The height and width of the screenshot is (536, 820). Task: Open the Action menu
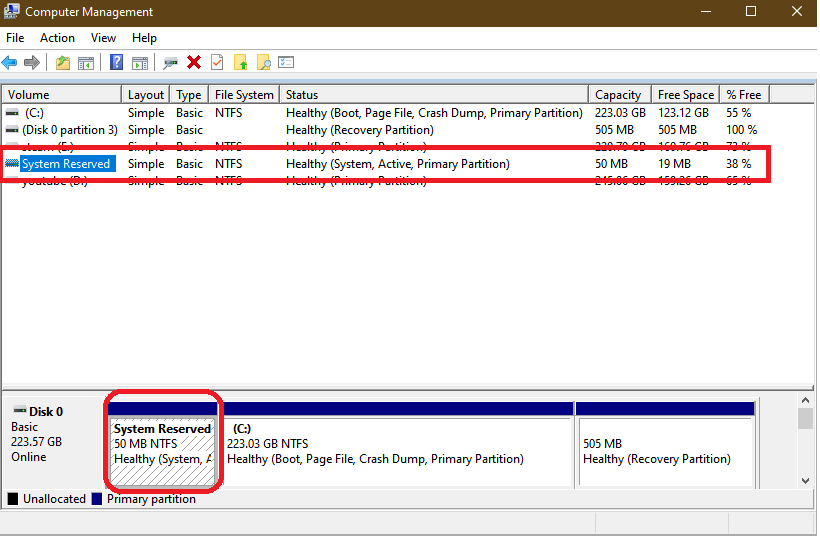tap(57, 38)
